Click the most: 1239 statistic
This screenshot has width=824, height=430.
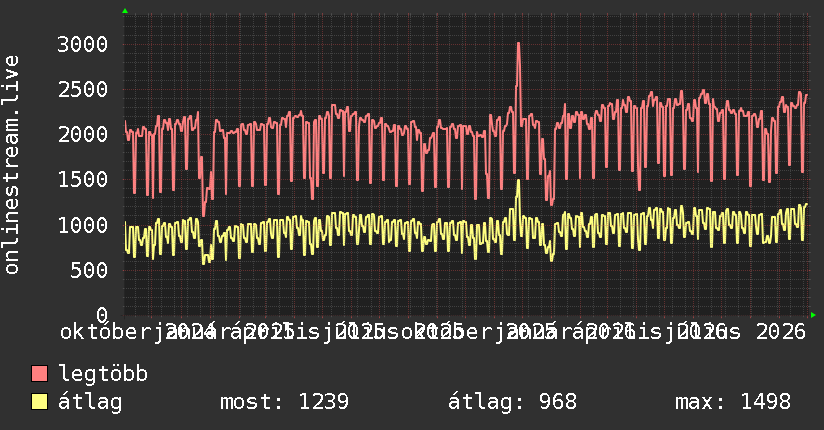click(x=284, y=402)
